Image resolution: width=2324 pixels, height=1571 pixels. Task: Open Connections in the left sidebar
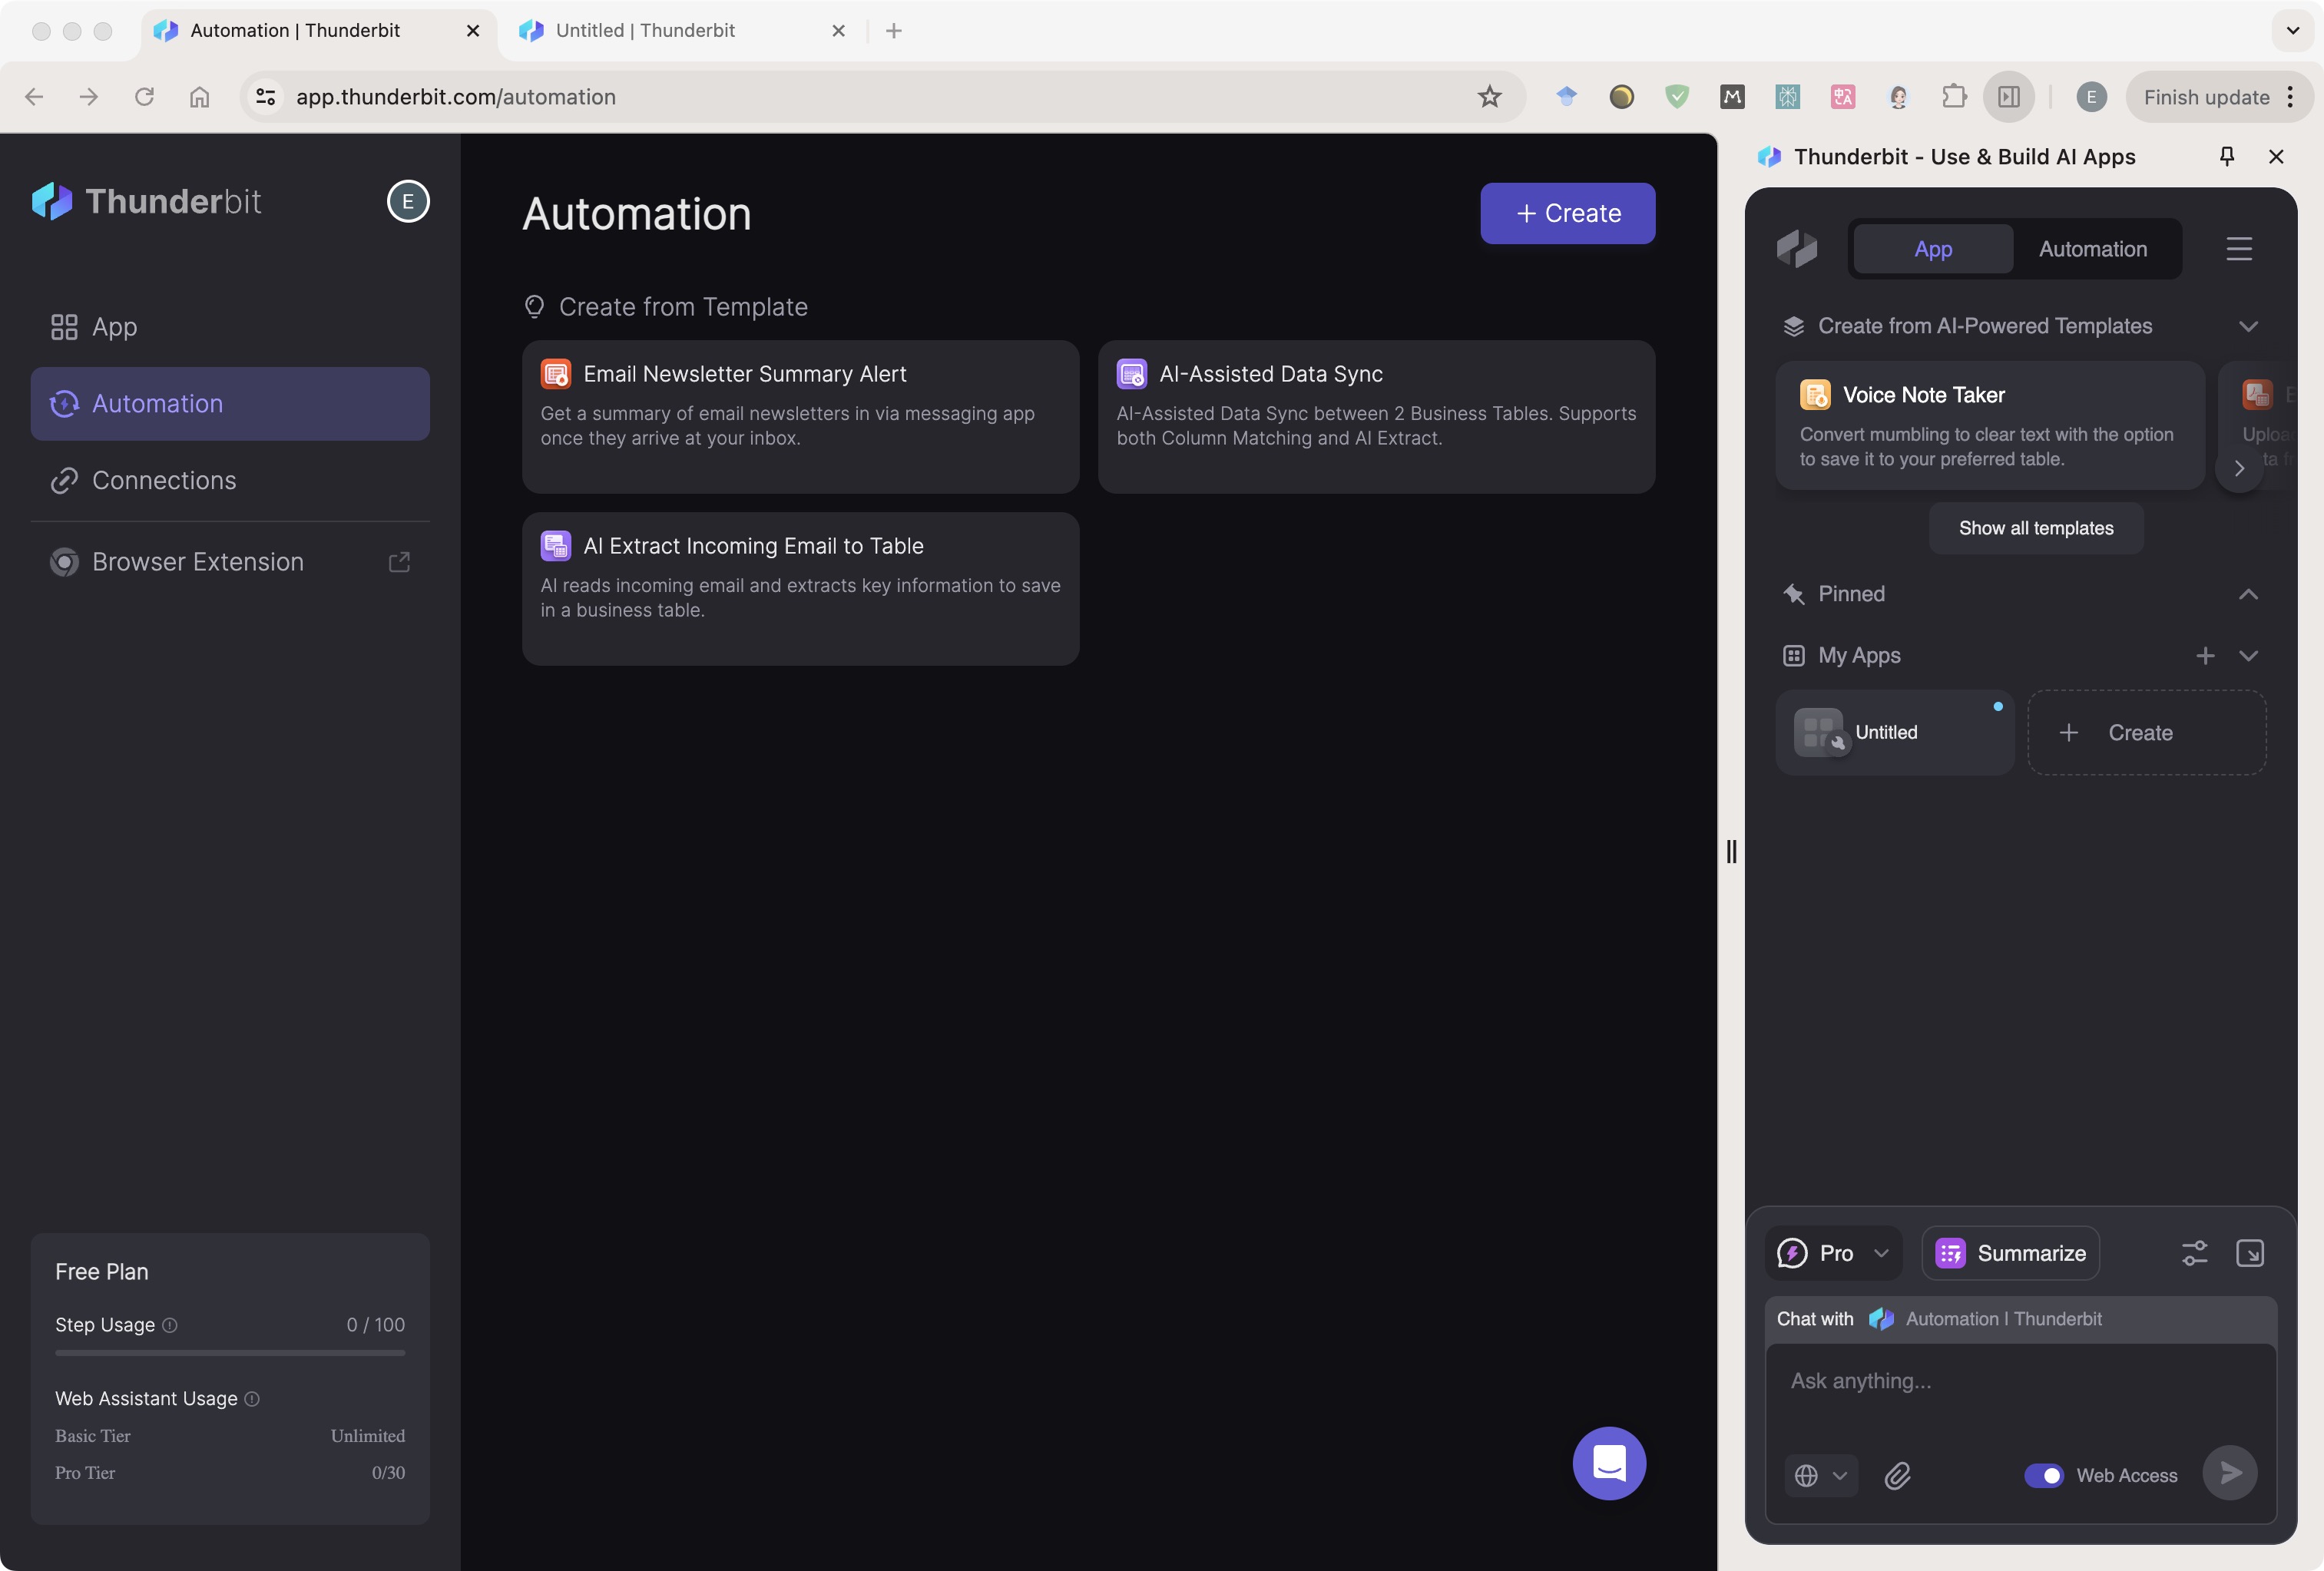pos(164,481)
